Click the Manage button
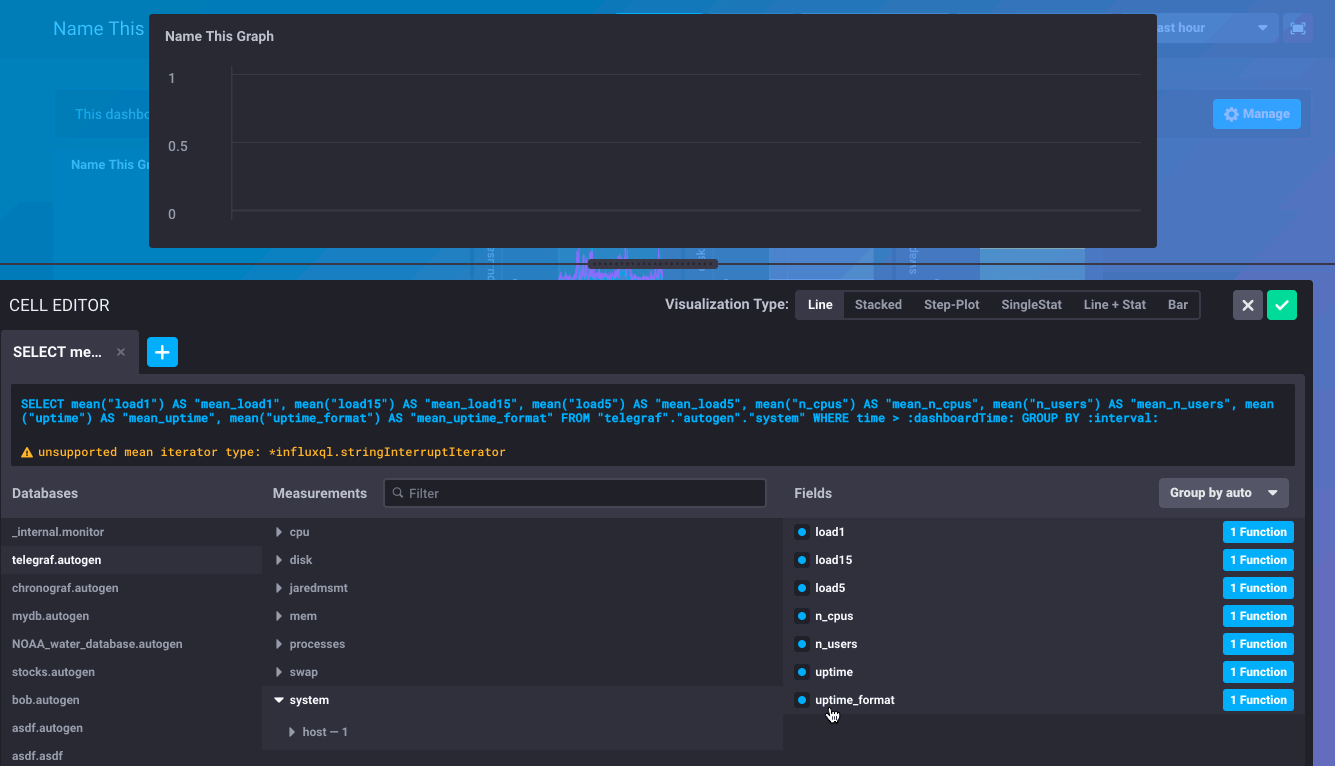The width and height of the screenshot is (1335, 766). click(1257, 114)
